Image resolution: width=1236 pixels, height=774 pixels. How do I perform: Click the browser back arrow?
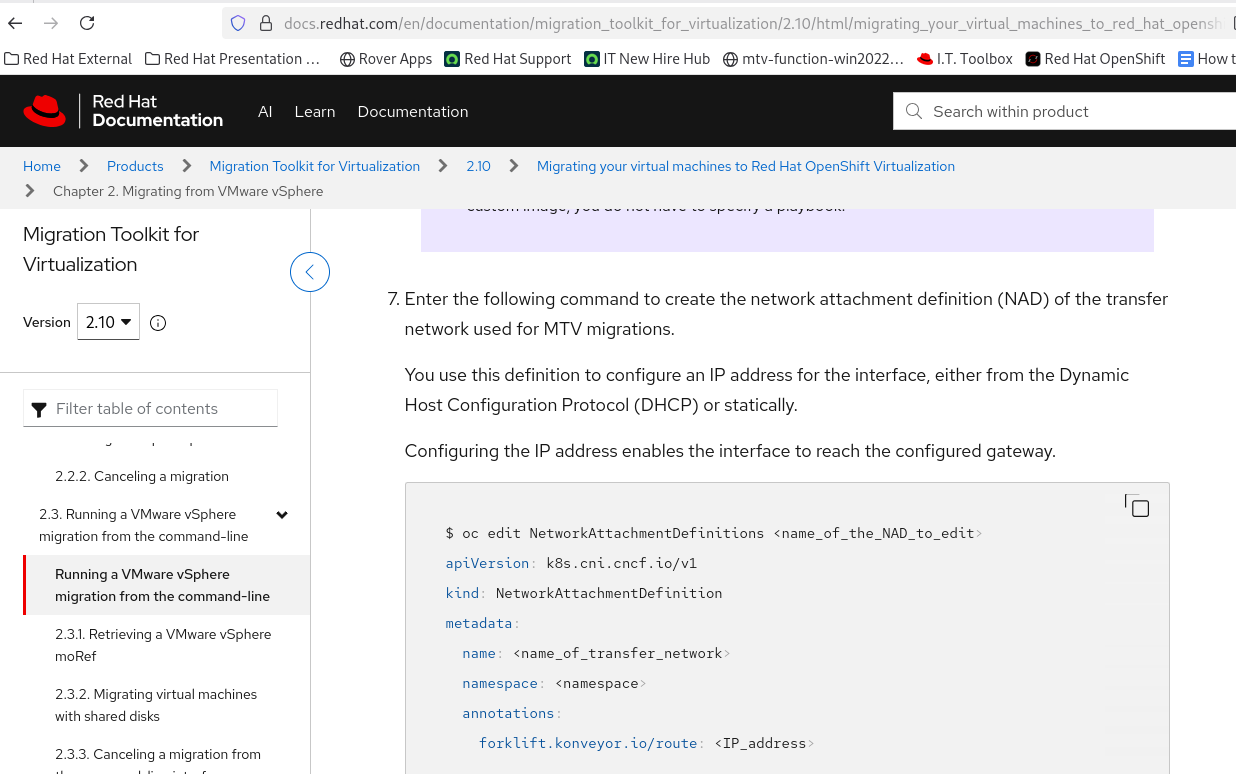tap(15, 23)
